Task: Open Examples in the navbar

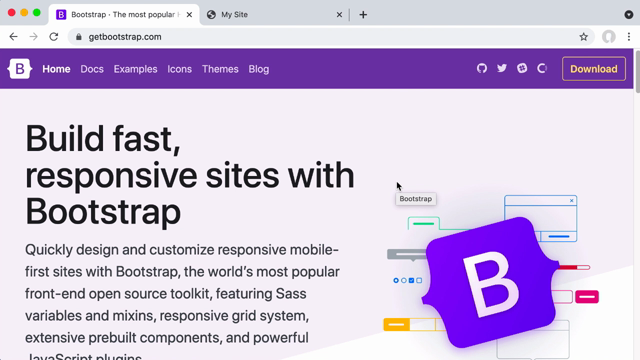Action: pyautogui.click(x=136, y=69)
